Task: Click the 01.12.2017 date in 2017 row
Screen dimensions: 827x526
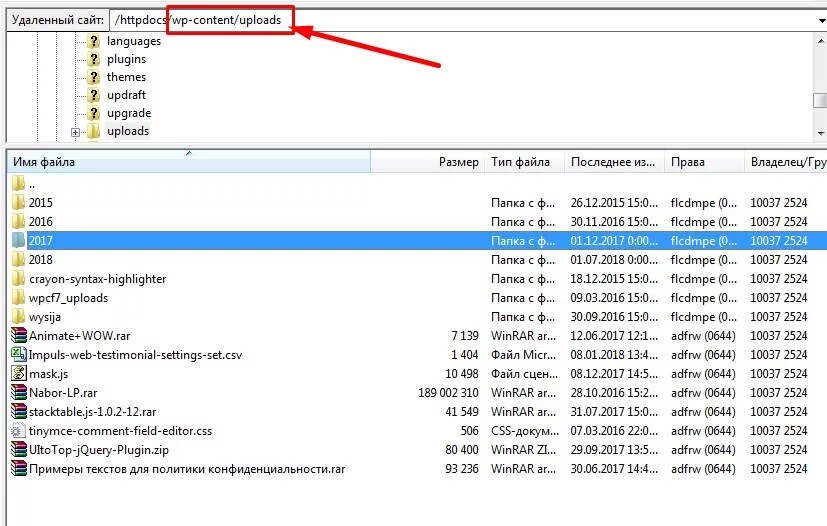Action: (614, 241)
